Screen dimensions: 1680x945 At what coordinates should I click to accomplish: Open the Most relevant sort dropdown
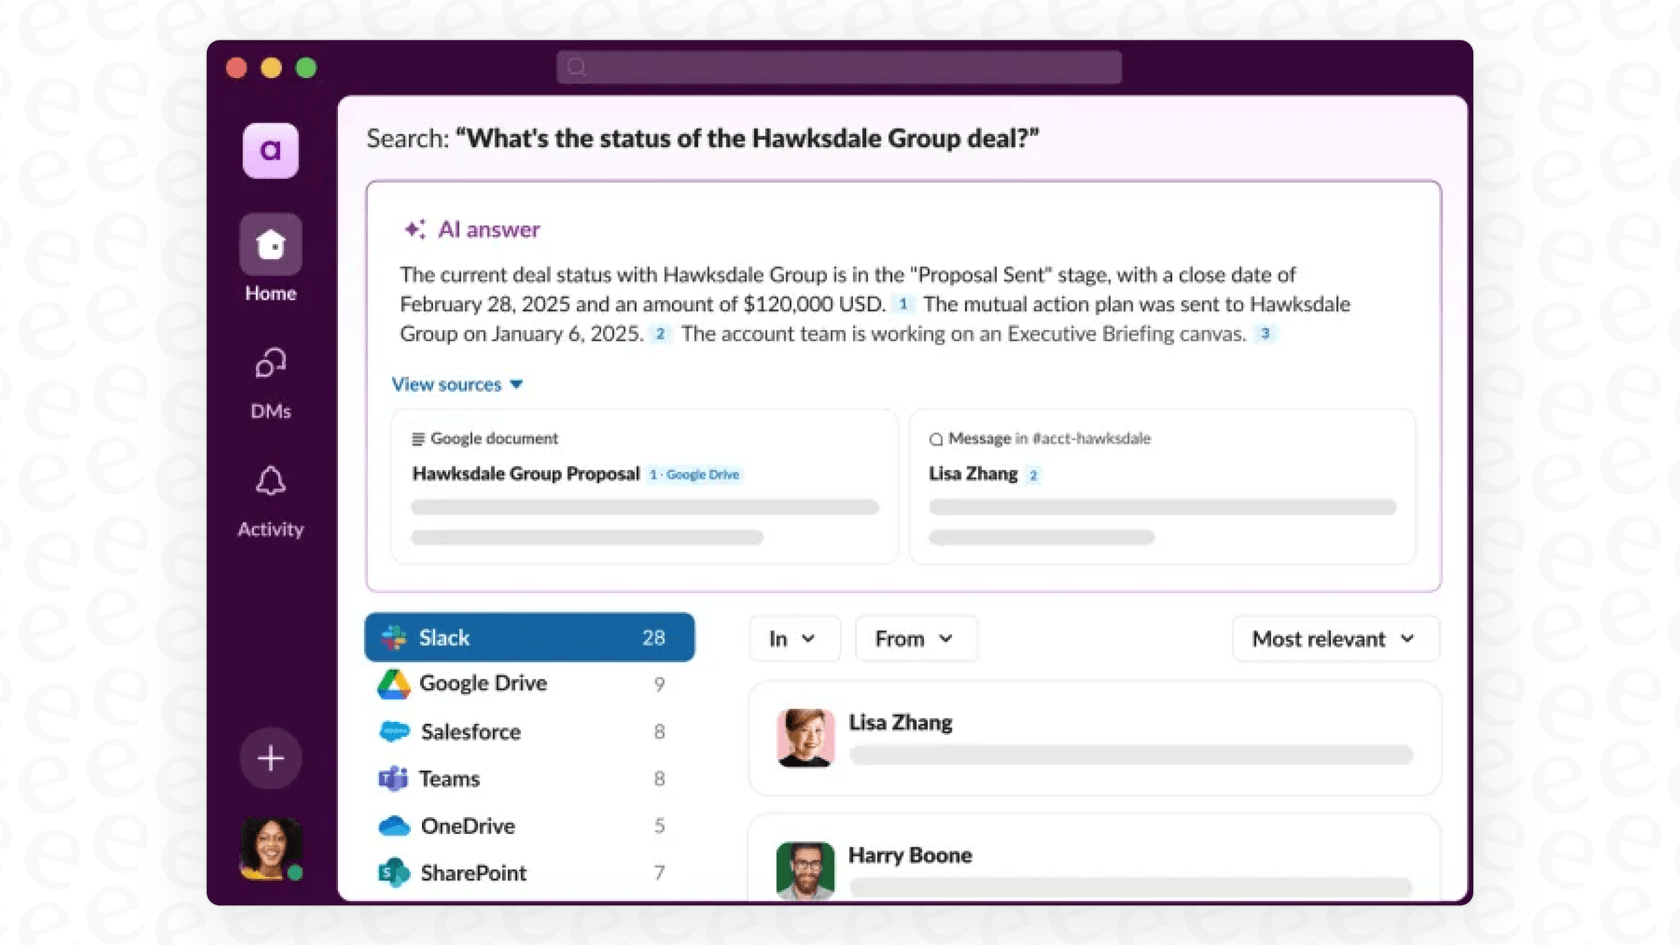1334,638
